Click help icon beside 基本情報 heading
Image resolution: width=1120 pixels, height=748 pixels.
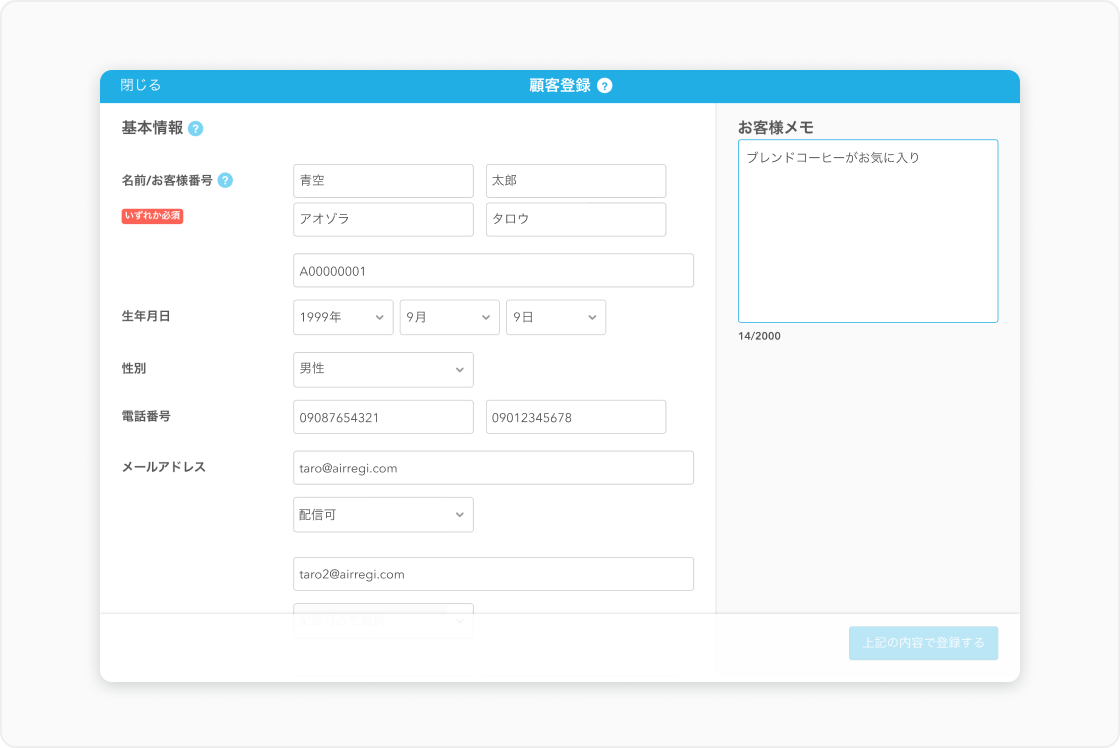click(196, 129)
